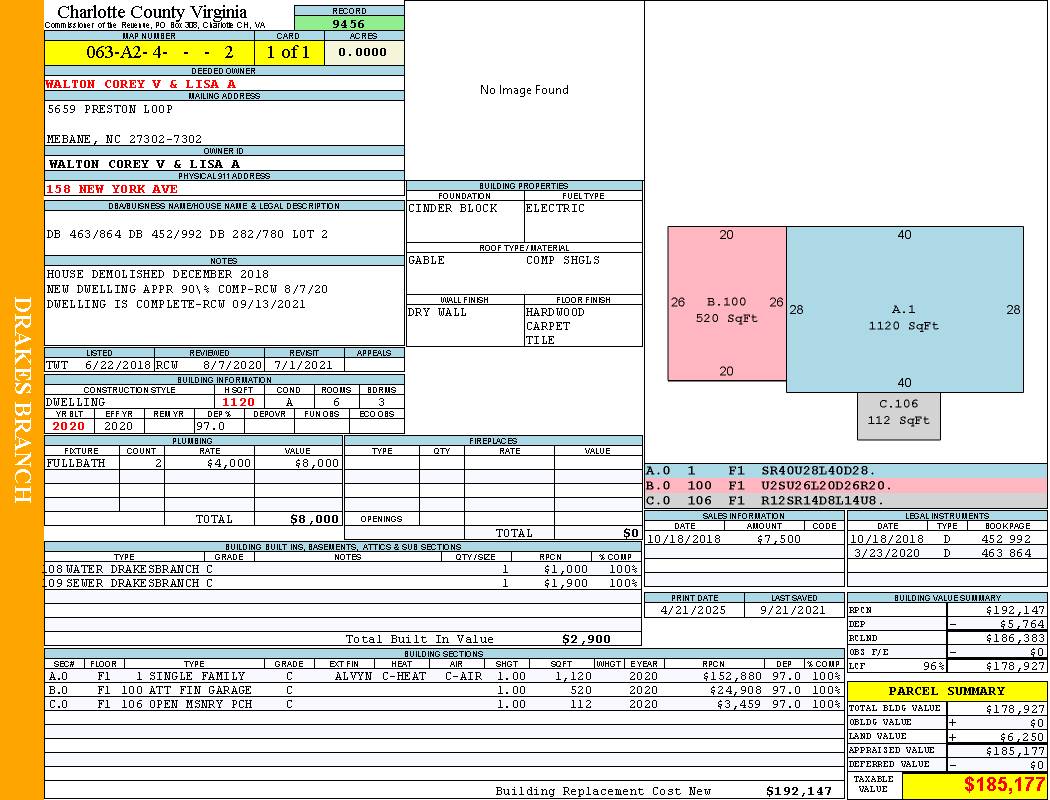The width and height of the screenshot is (1050, 800).
Task: Click sale amount $7,500
Action: pos(779,539)
